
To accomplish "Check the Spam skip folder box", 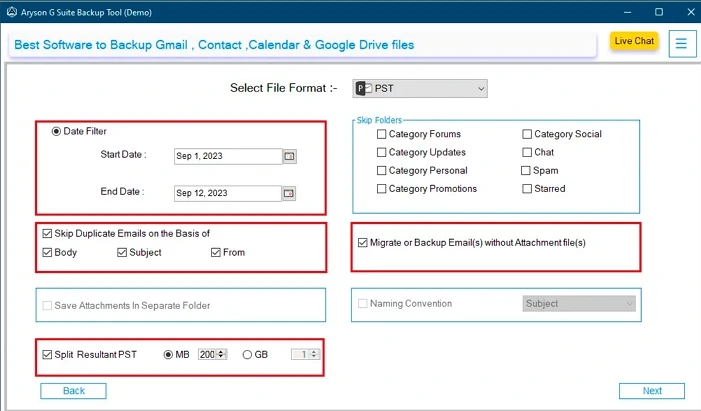I will pyautogui.click(x=527, y=171).
